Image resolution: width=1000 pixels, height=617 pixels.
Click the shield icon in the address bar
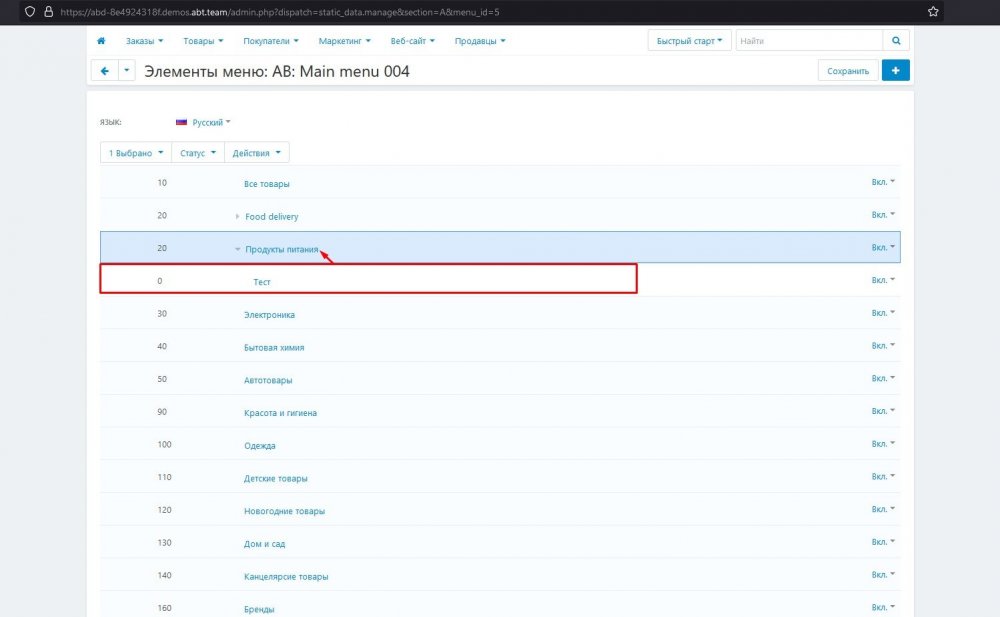click(x=29, y=11)
